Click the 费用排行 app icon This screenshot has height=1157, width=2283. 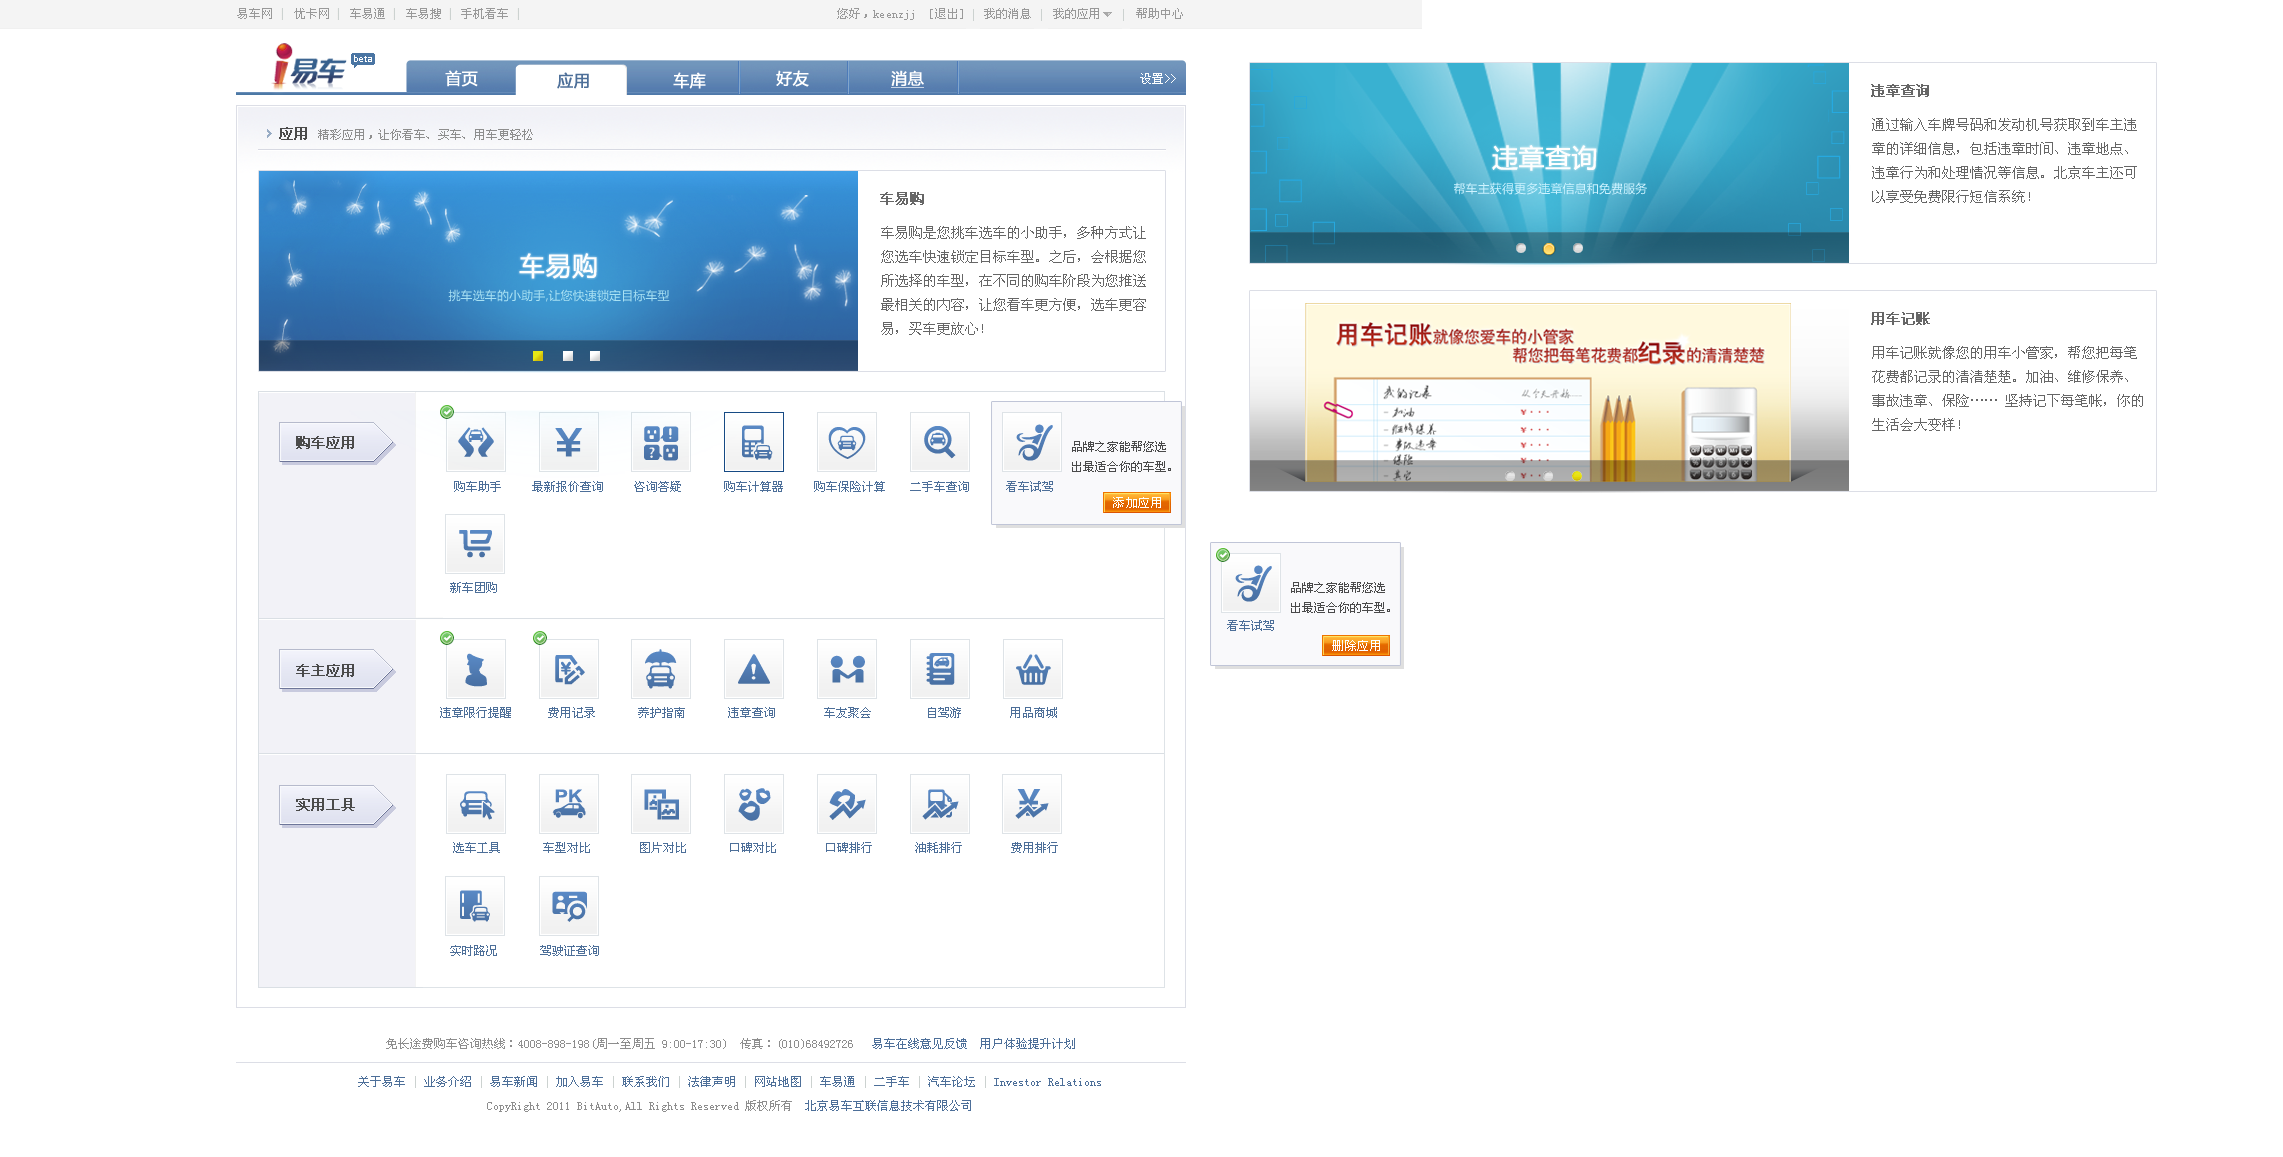point(1032,804)
